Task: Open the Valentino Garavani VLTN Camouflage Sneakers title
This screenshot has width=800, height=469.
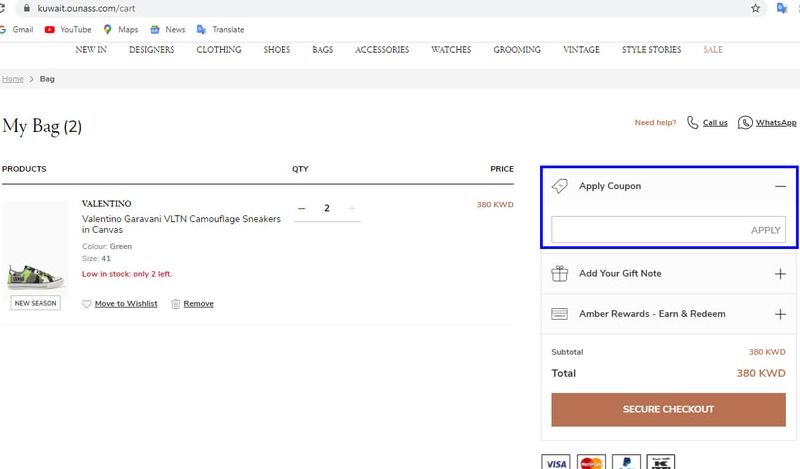Action: point(181,224)
